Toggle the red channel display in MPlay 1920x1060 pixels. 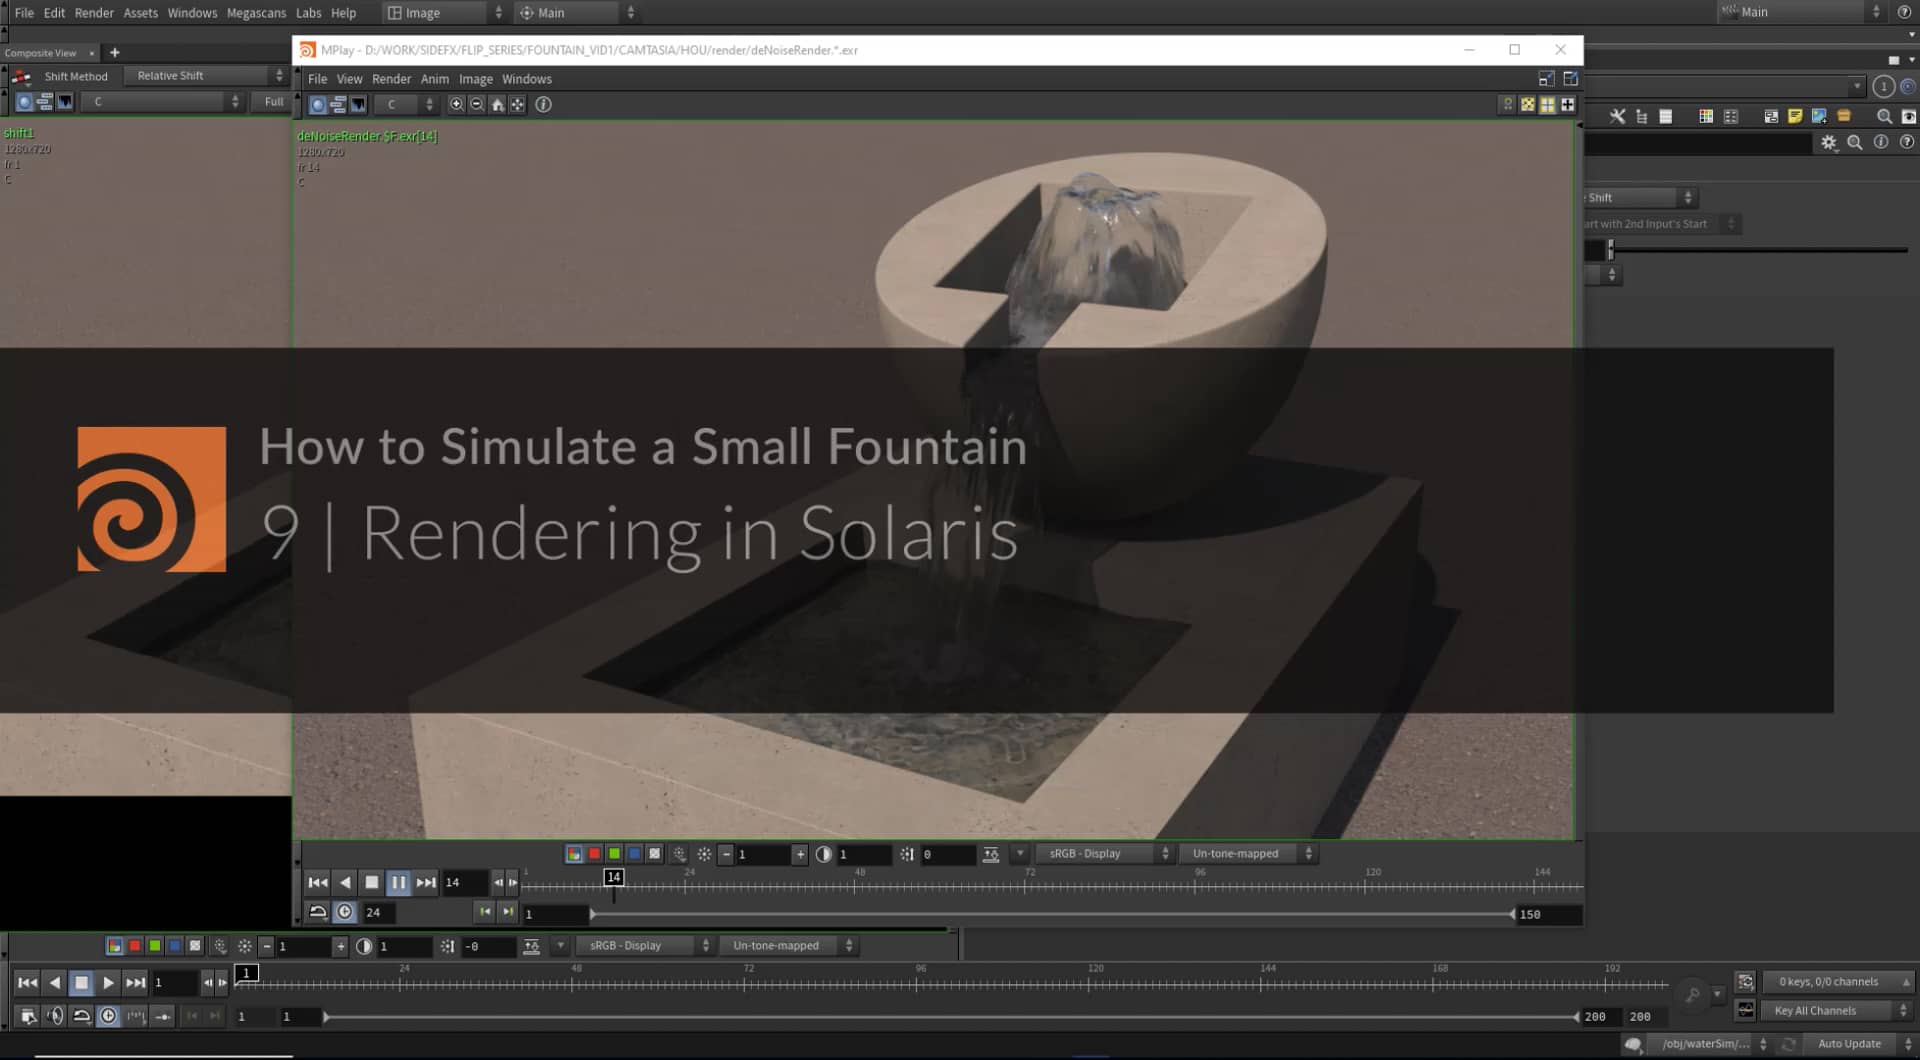click(593, 854)
